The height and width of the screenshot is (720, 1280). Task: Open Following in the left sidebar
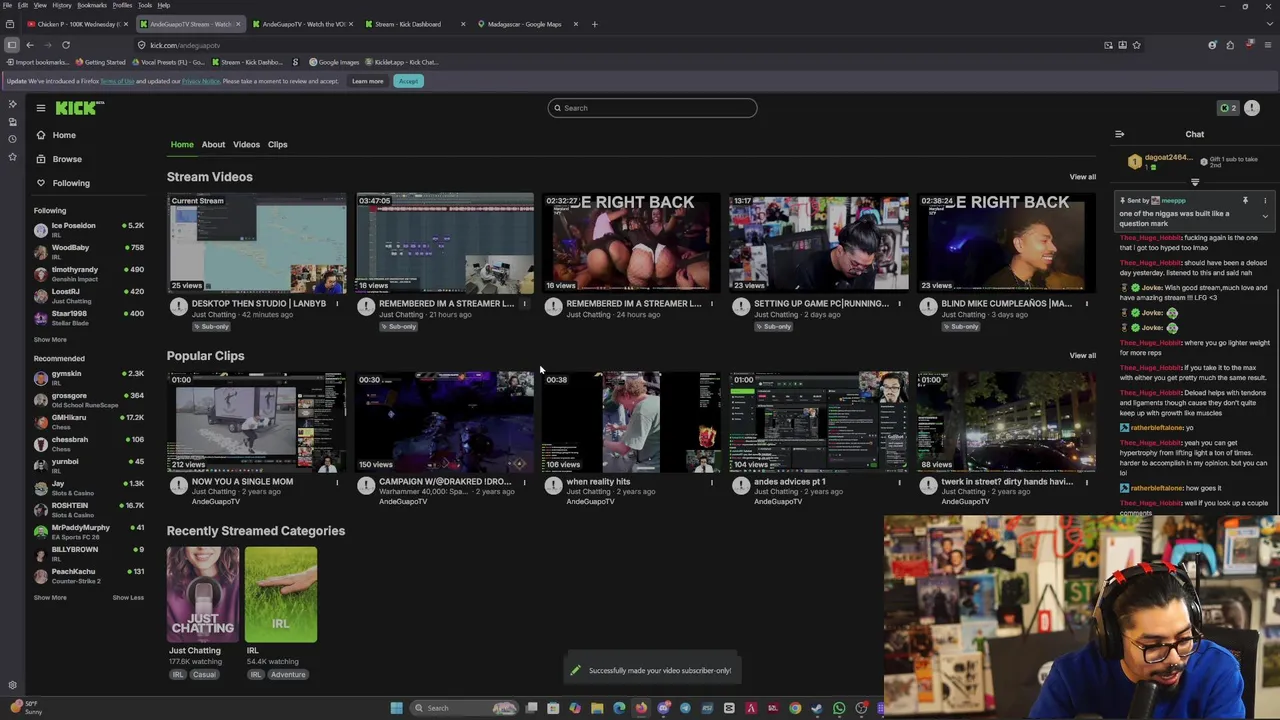[71, 183]
